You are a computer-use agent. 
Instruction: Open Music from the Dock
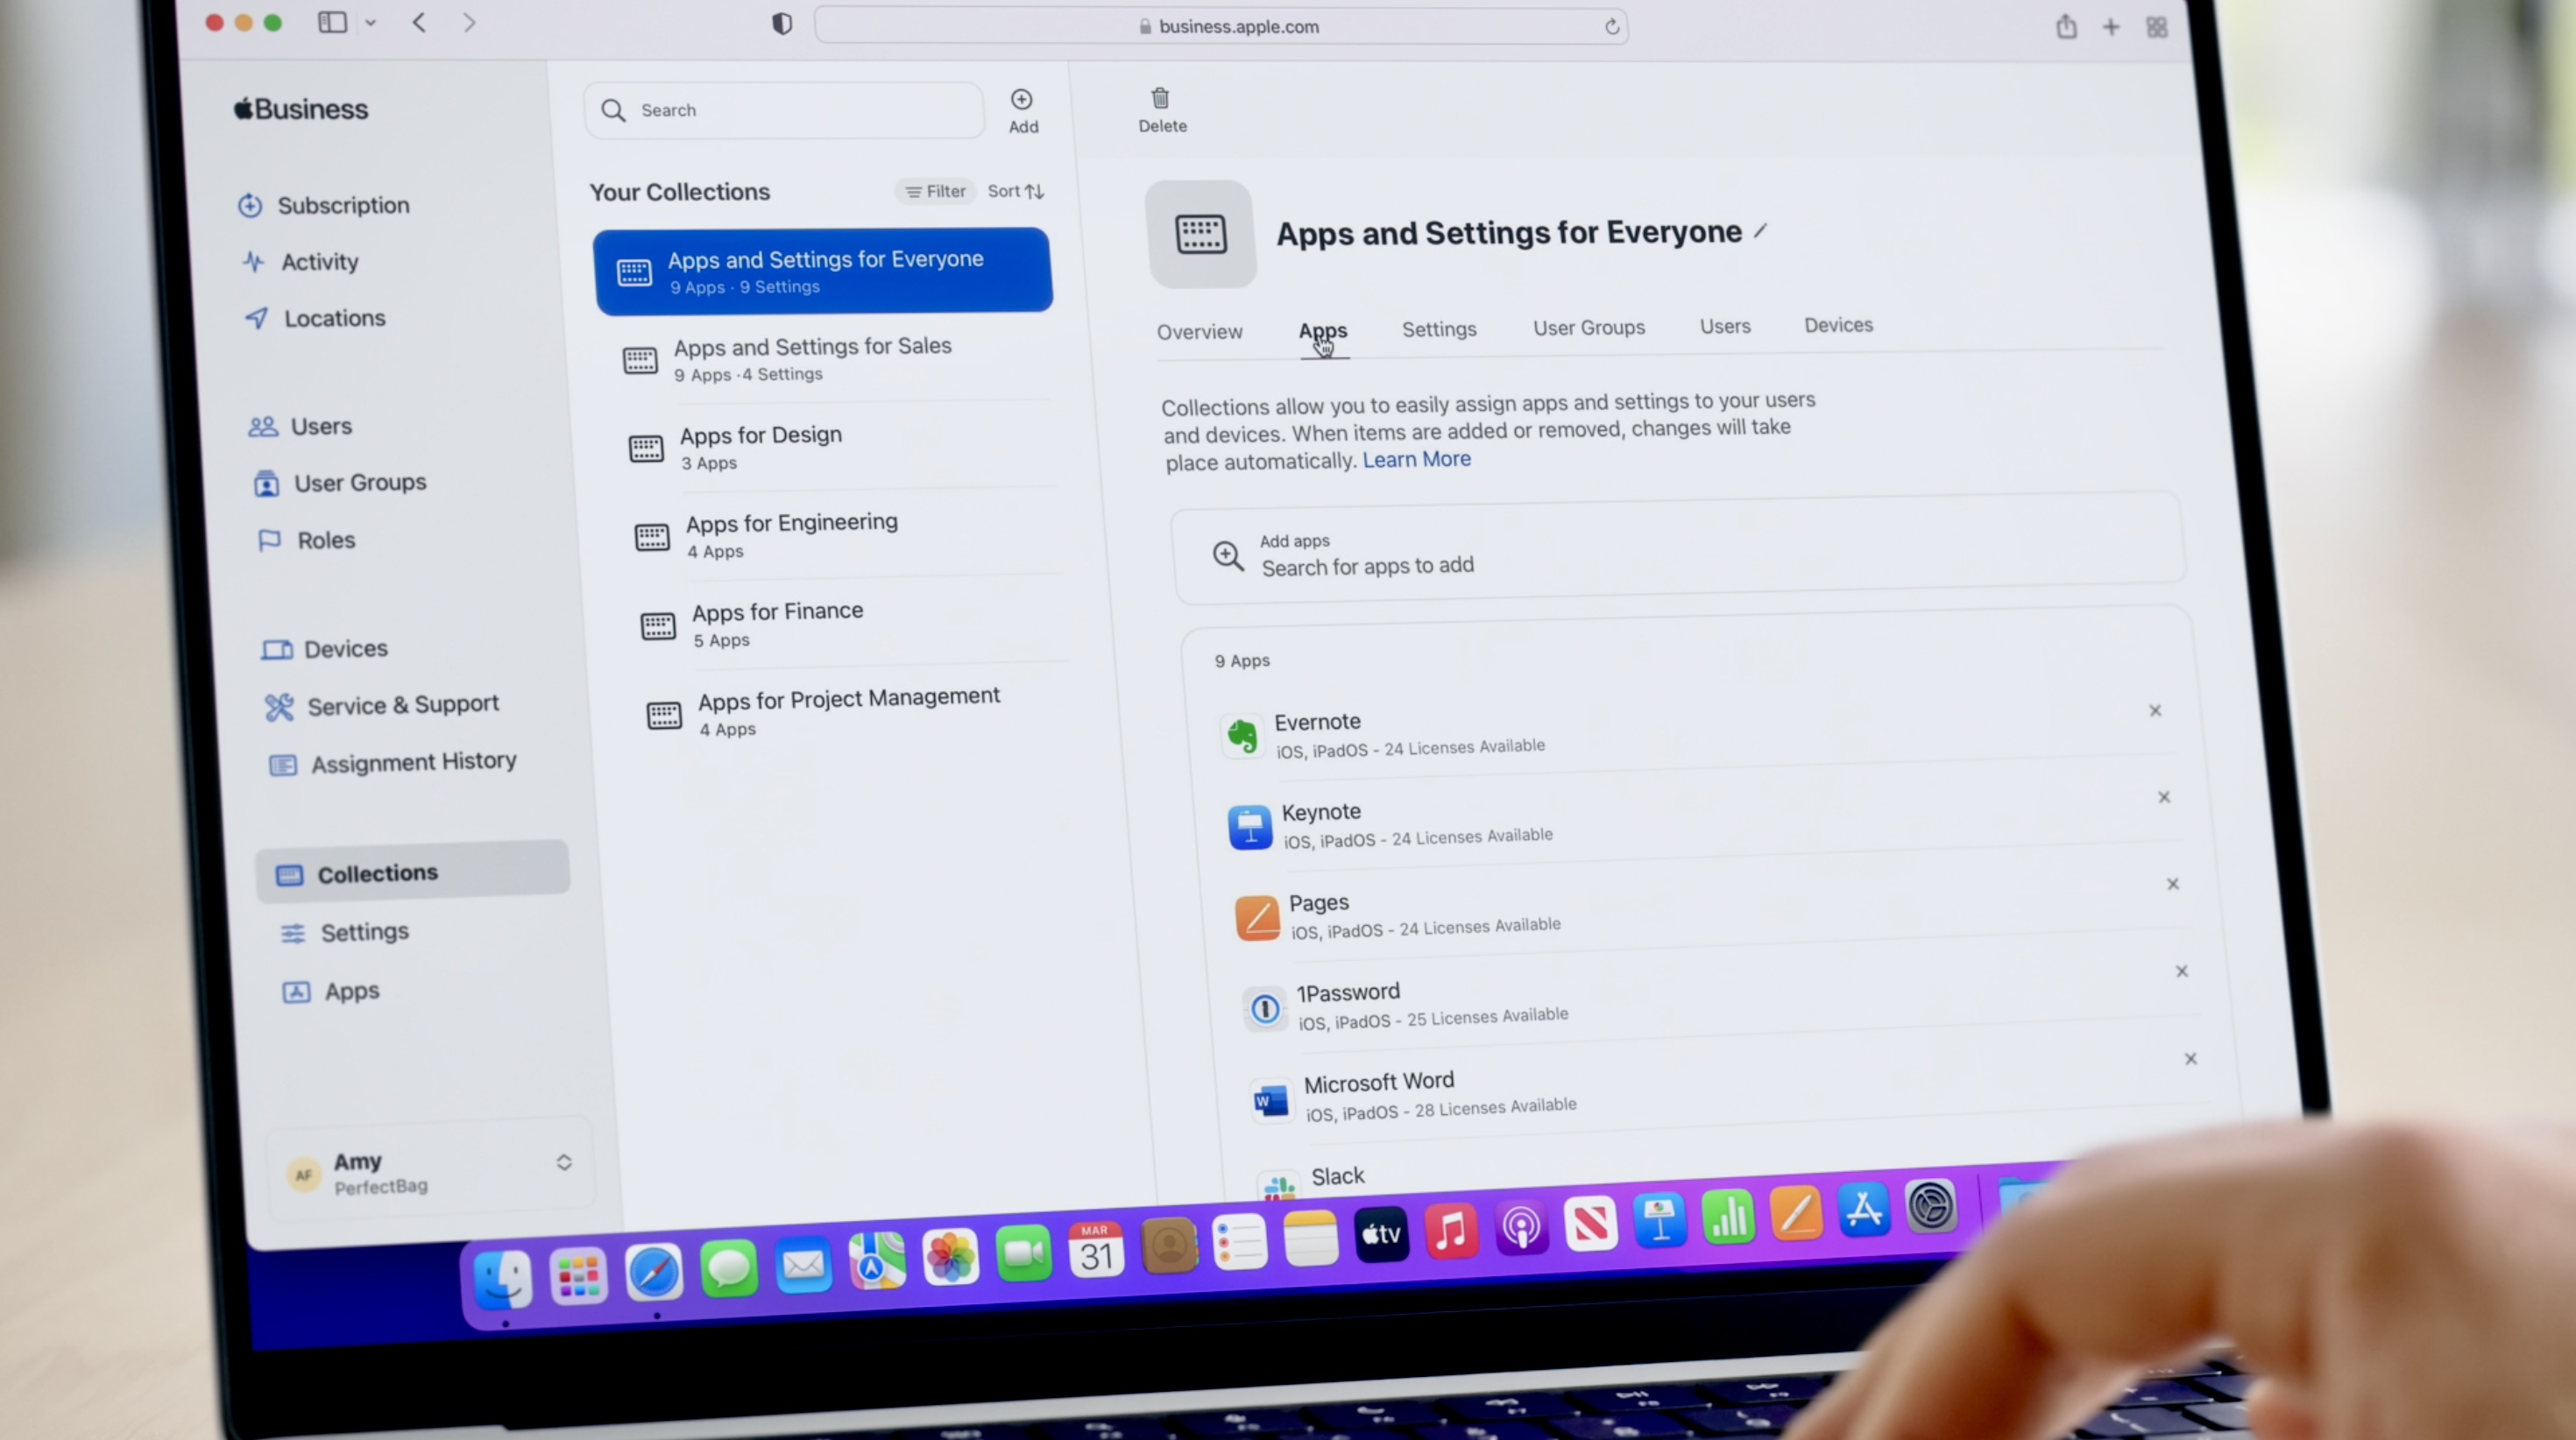[1451, 1230]
